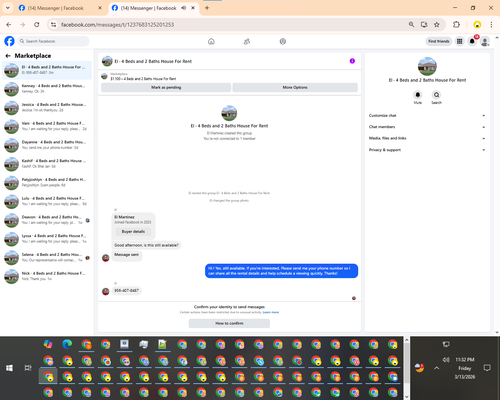Open Task View on the taskbar
Image resolution: width=500 pixels, height=400 pixels.
tap(28, 368)
